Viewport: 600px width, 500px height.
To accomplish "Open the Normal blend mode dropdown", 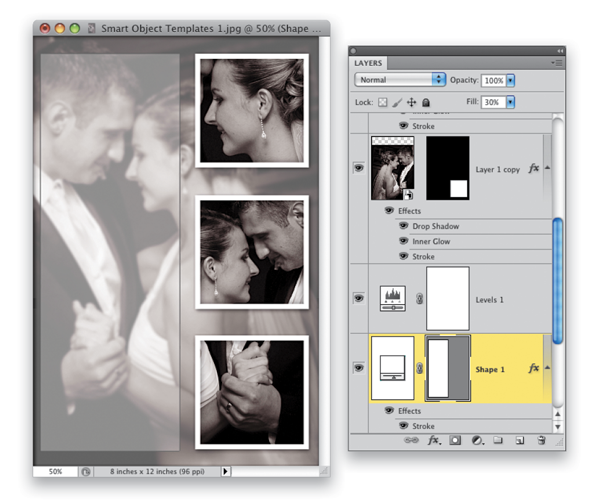I will pos(400,80).
